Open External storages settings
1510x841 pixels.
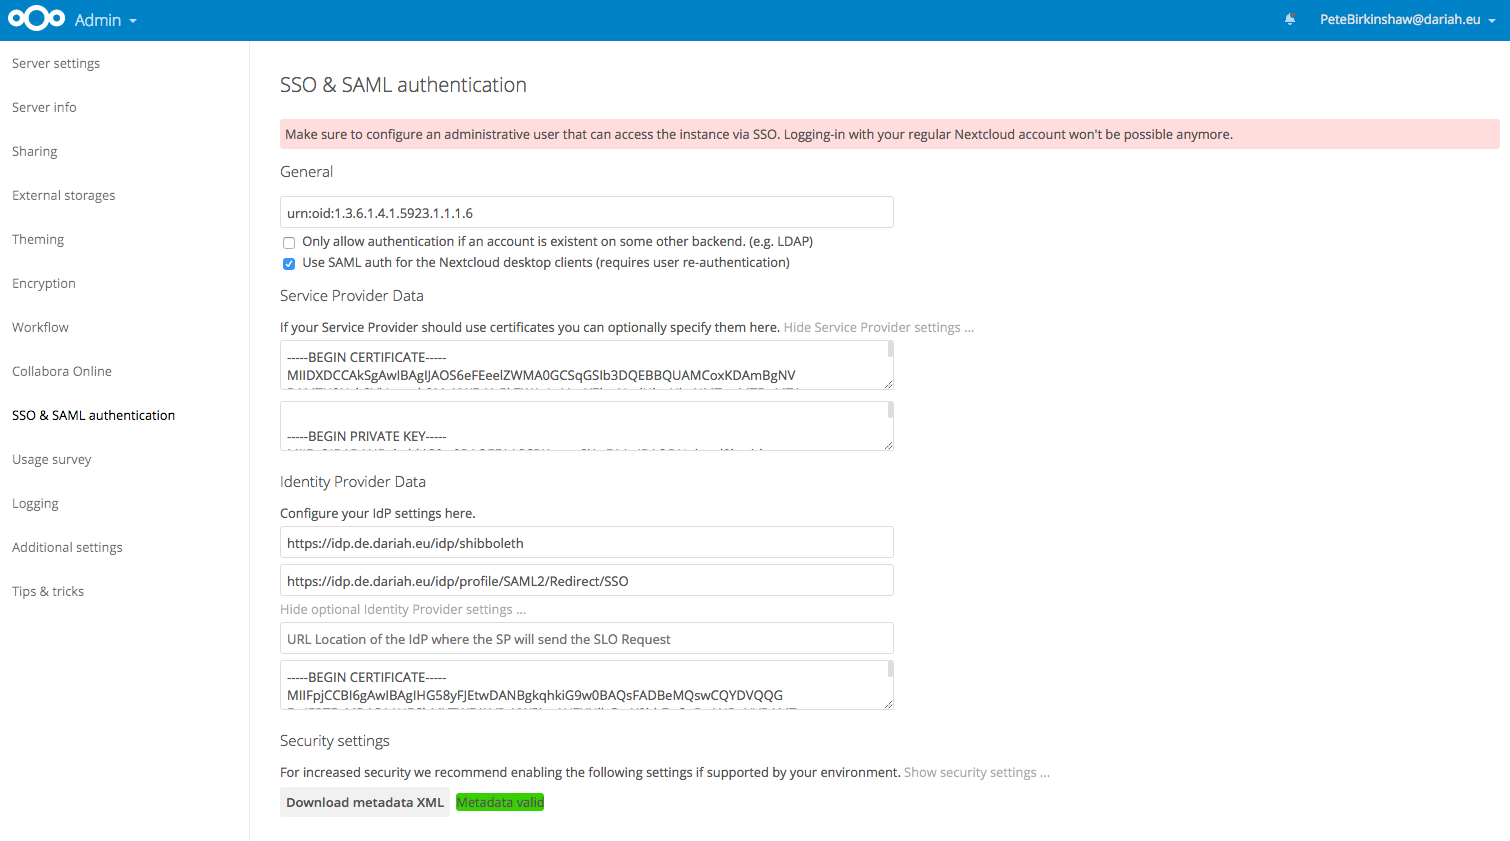[64, 195]
